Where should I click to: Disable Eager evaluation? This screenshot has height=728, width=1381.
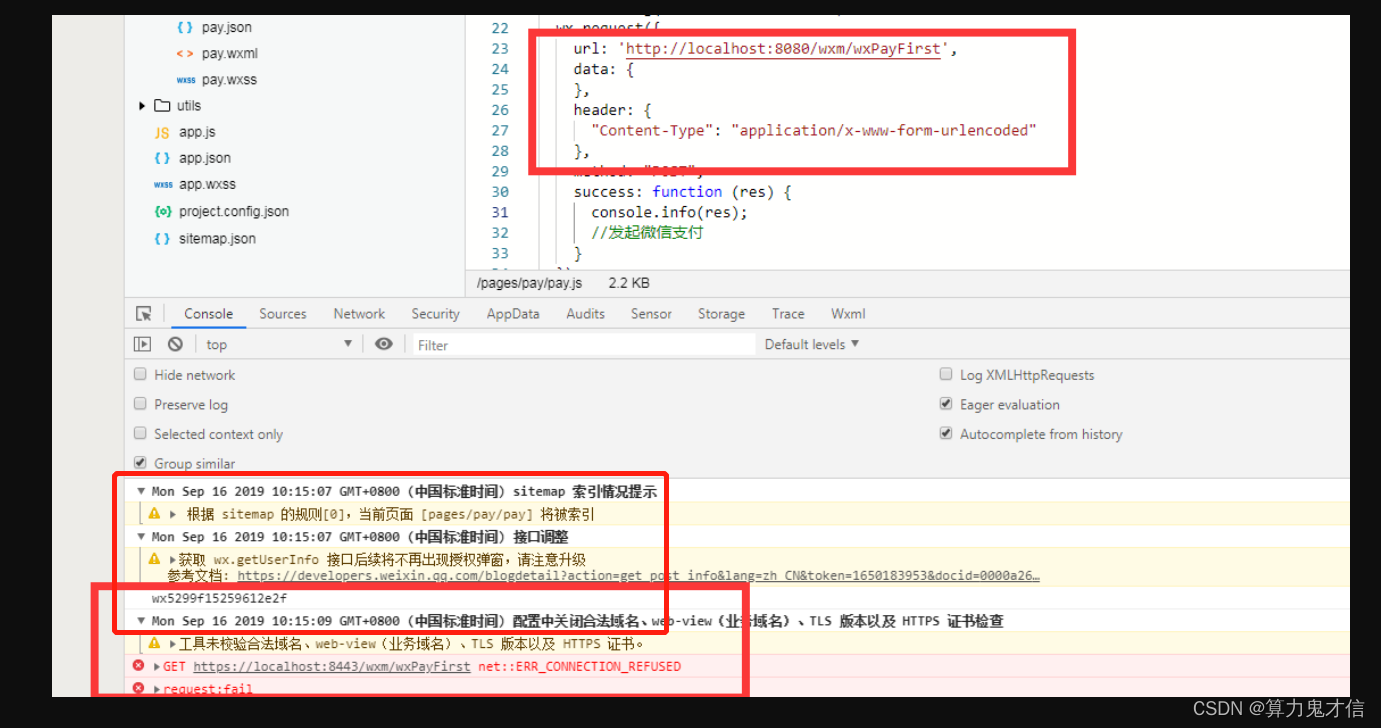pyautogui.click(x=945, y=403)
